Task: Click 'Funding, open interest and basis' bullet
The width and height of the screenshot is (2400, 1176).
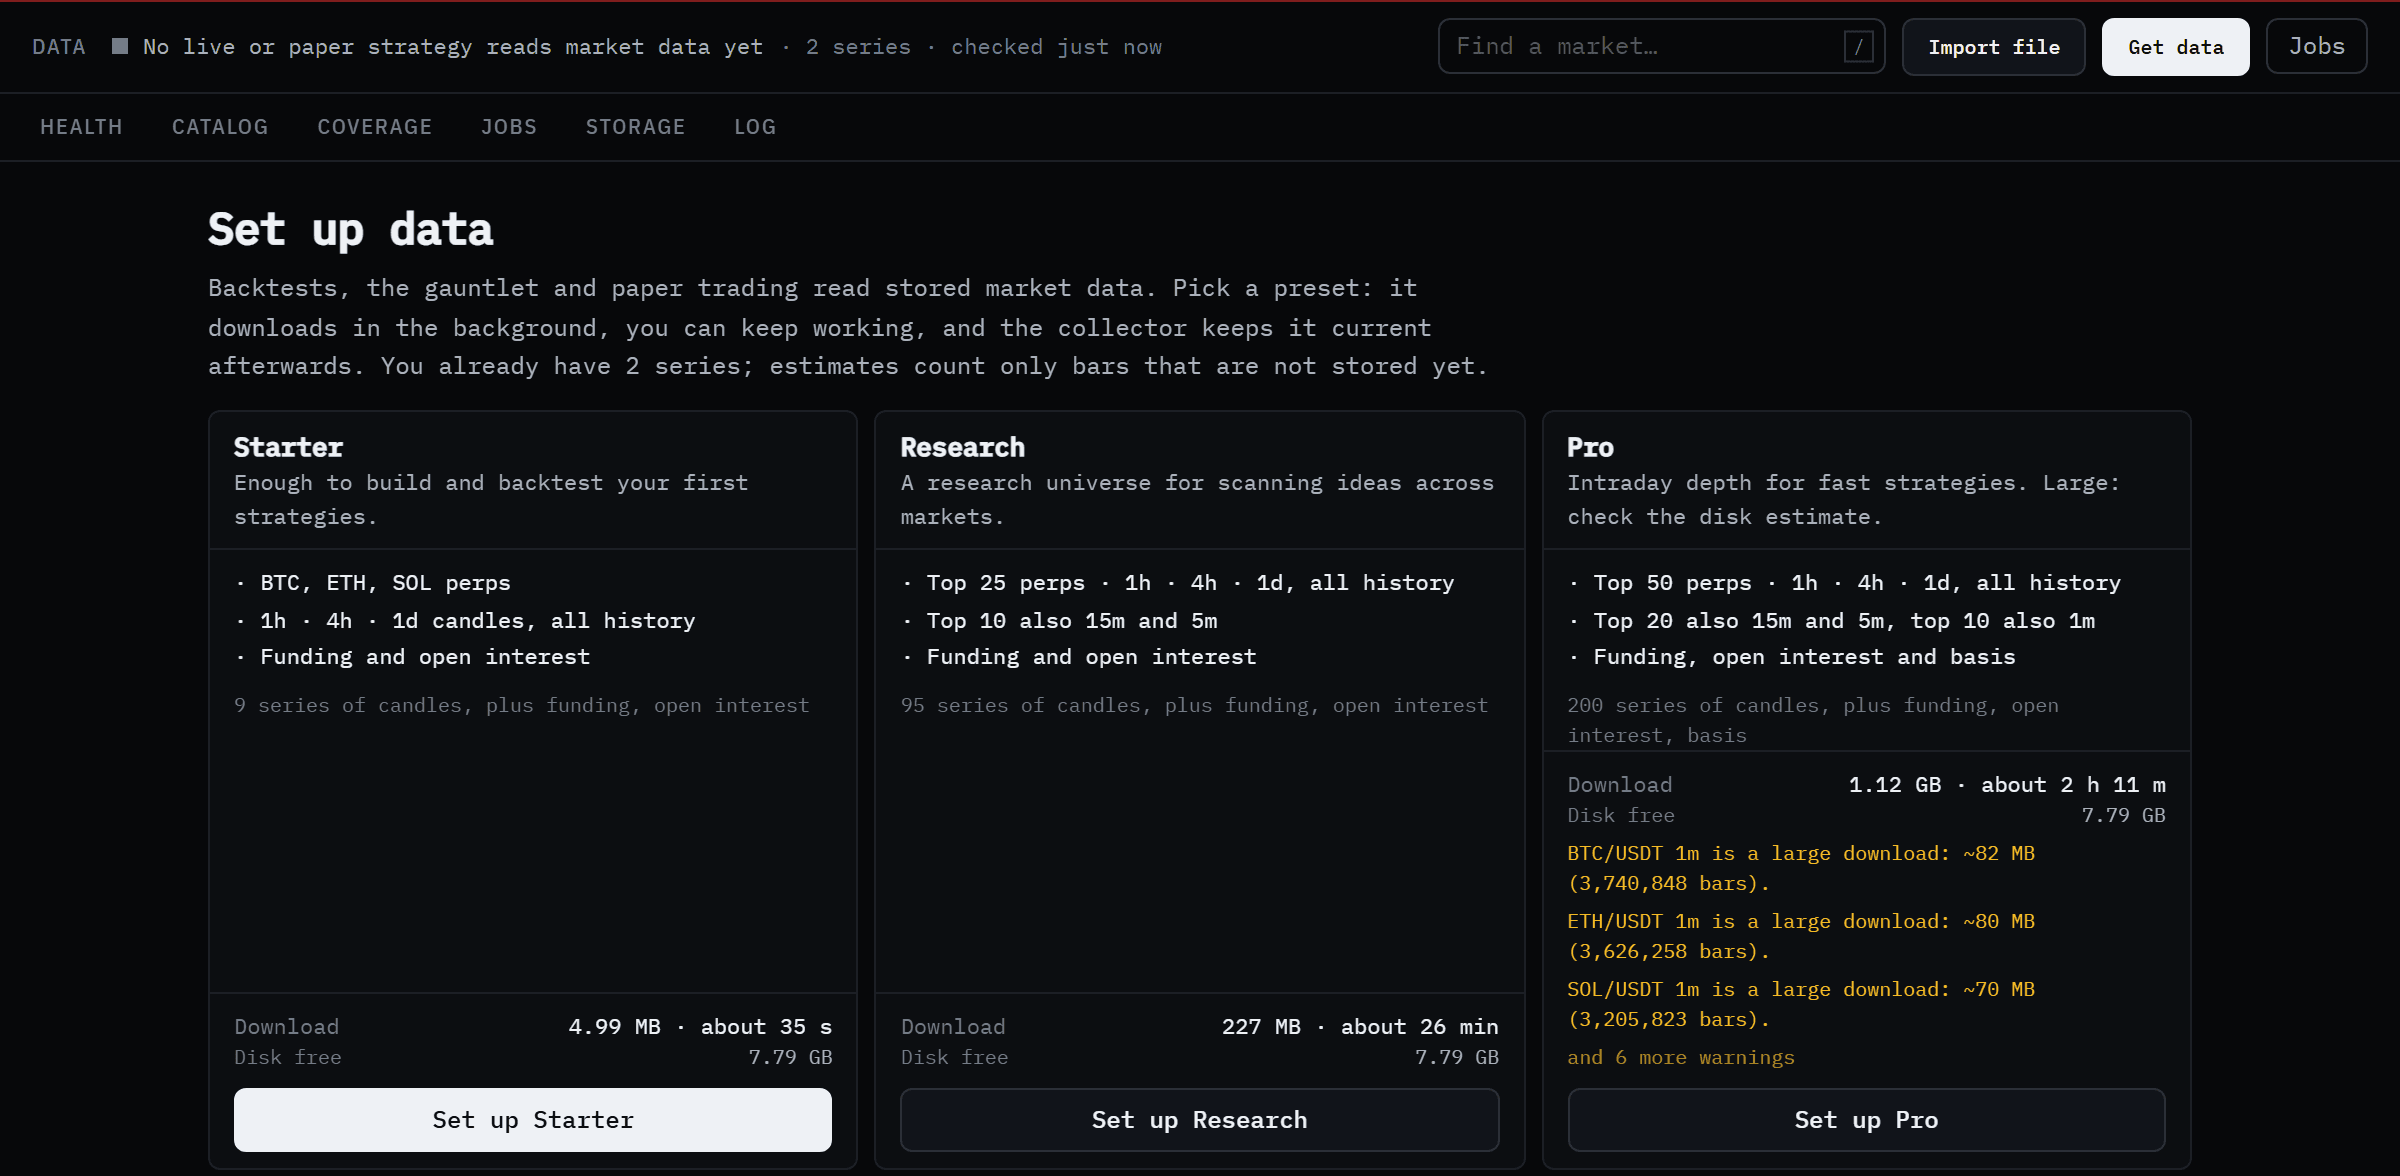Action: point(1804,657)
